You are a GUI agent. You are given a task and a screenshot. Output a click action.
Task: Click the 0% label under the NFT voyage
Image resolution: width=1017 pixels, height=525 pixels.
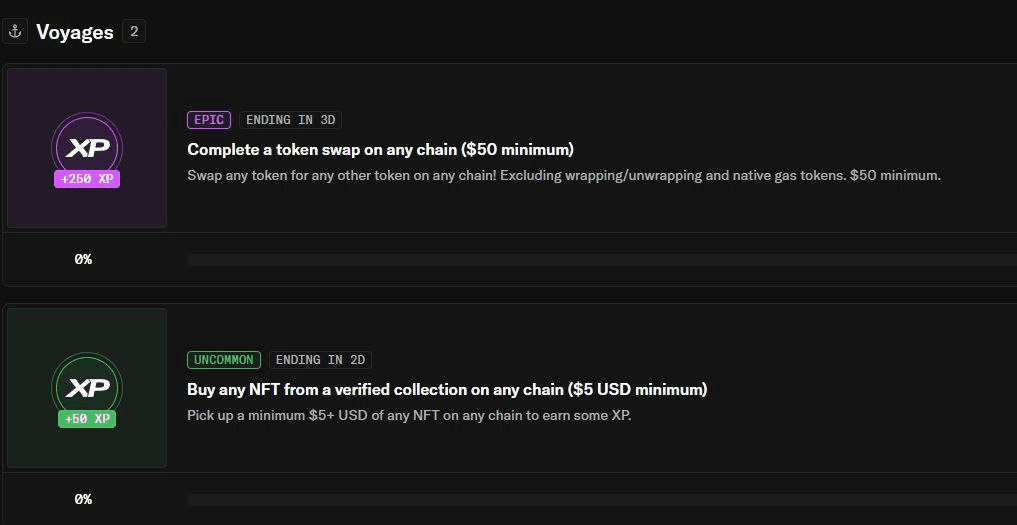[x=83, y=500]
